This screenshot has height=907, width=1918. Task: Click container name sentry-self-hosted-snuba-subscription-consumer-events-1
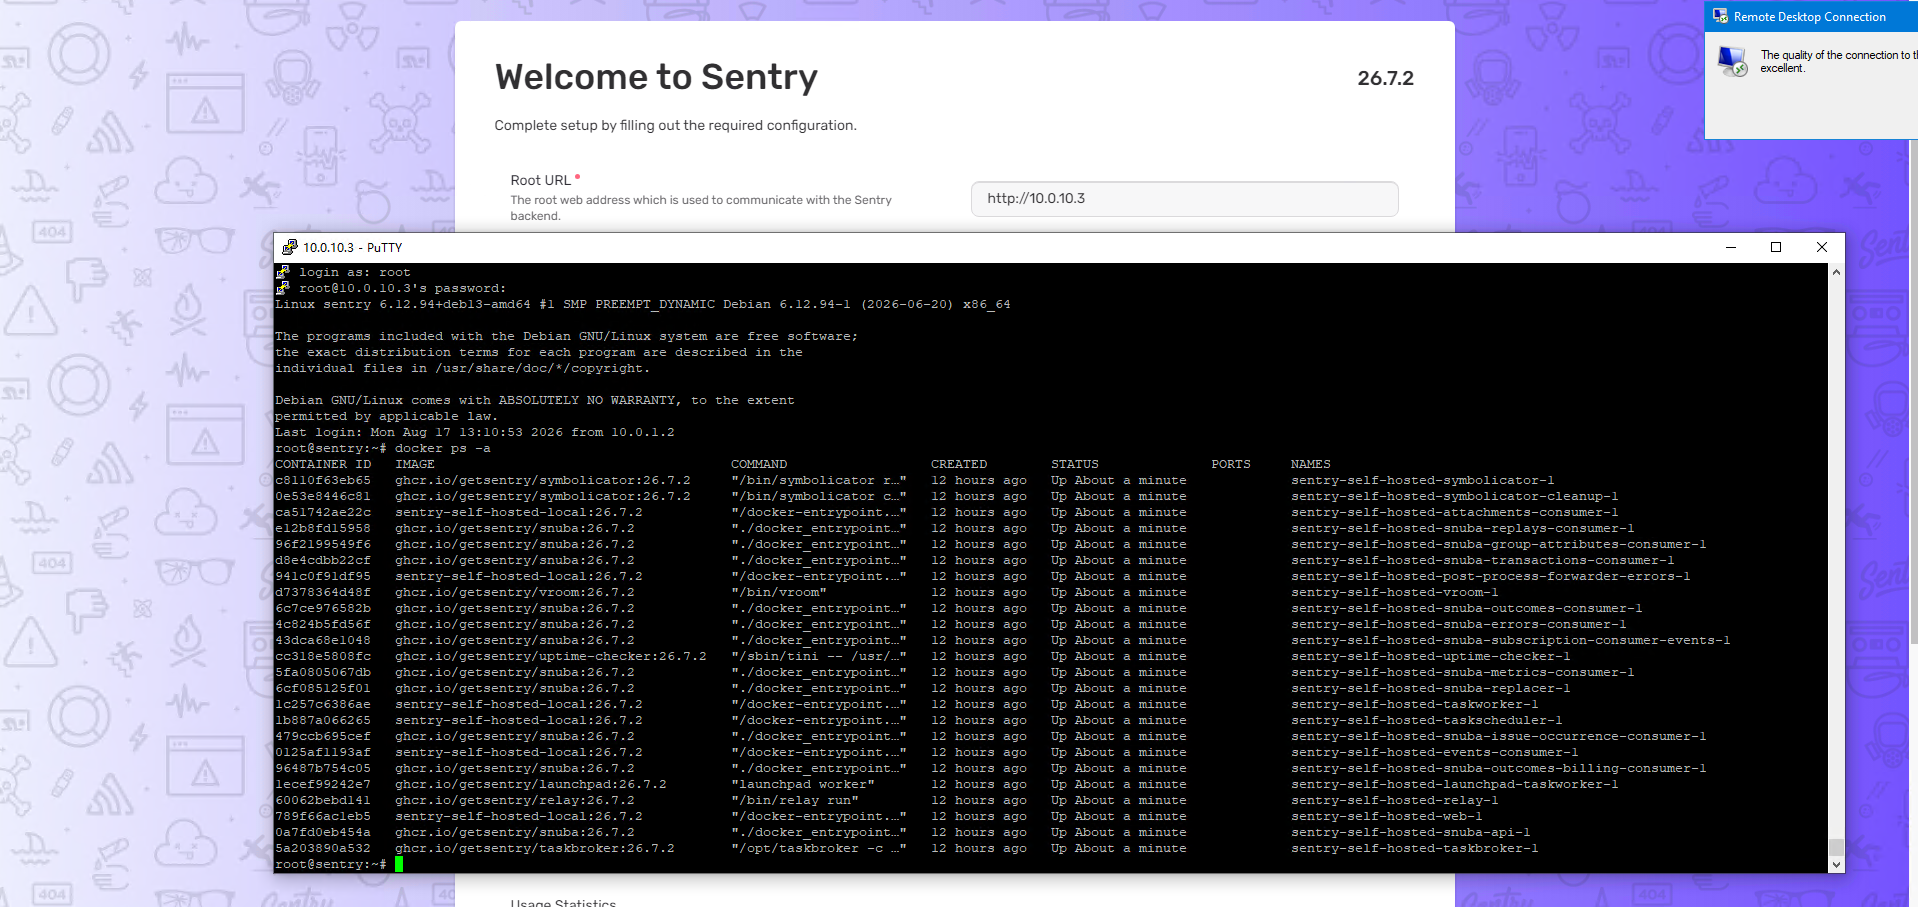click(x=1511, y=640)
